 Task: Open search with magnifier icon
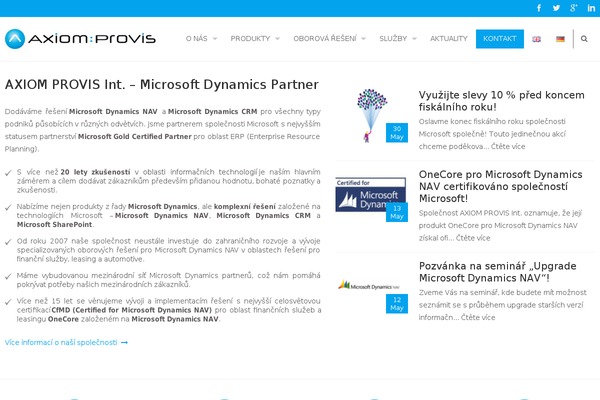pos(584,39)
